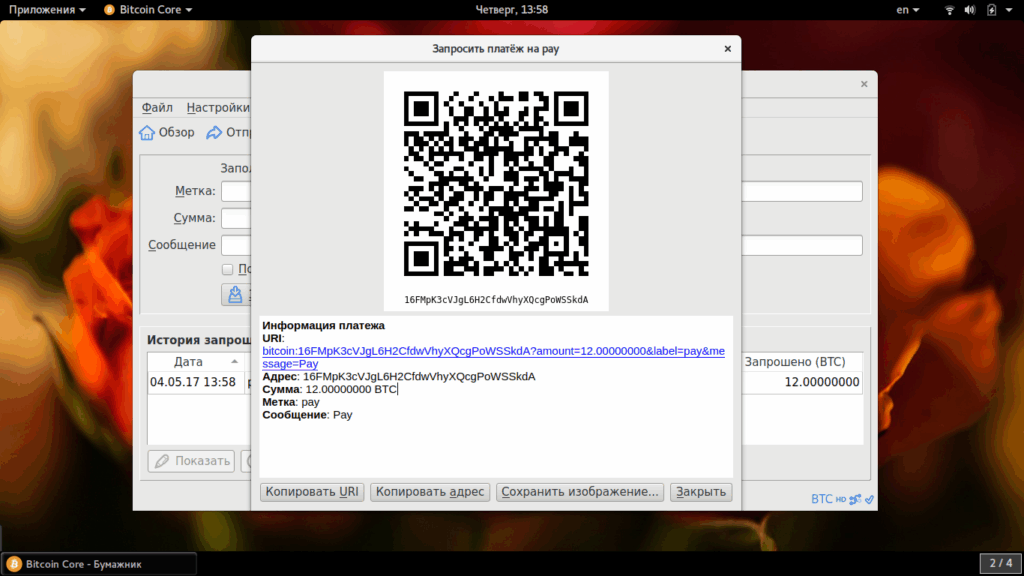This screenshot has width=1024, height=576.
Task: Click the Обзор home icon
Action: pos(147,133)
